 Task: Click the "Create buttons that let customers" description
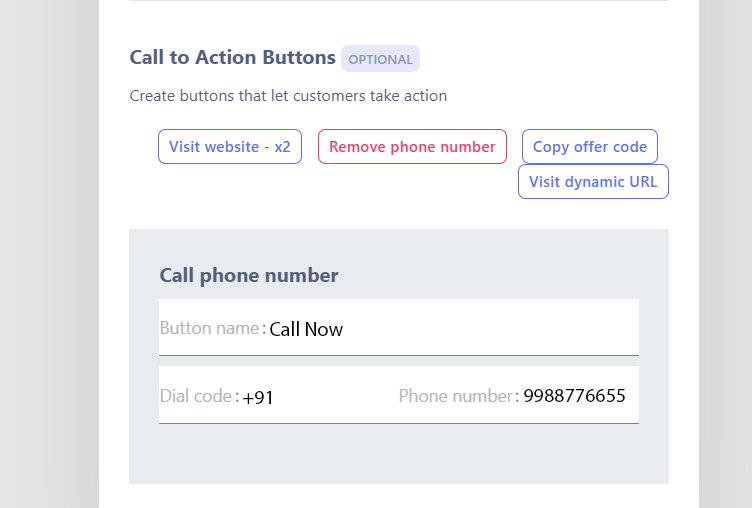click(x=288, y=96)
